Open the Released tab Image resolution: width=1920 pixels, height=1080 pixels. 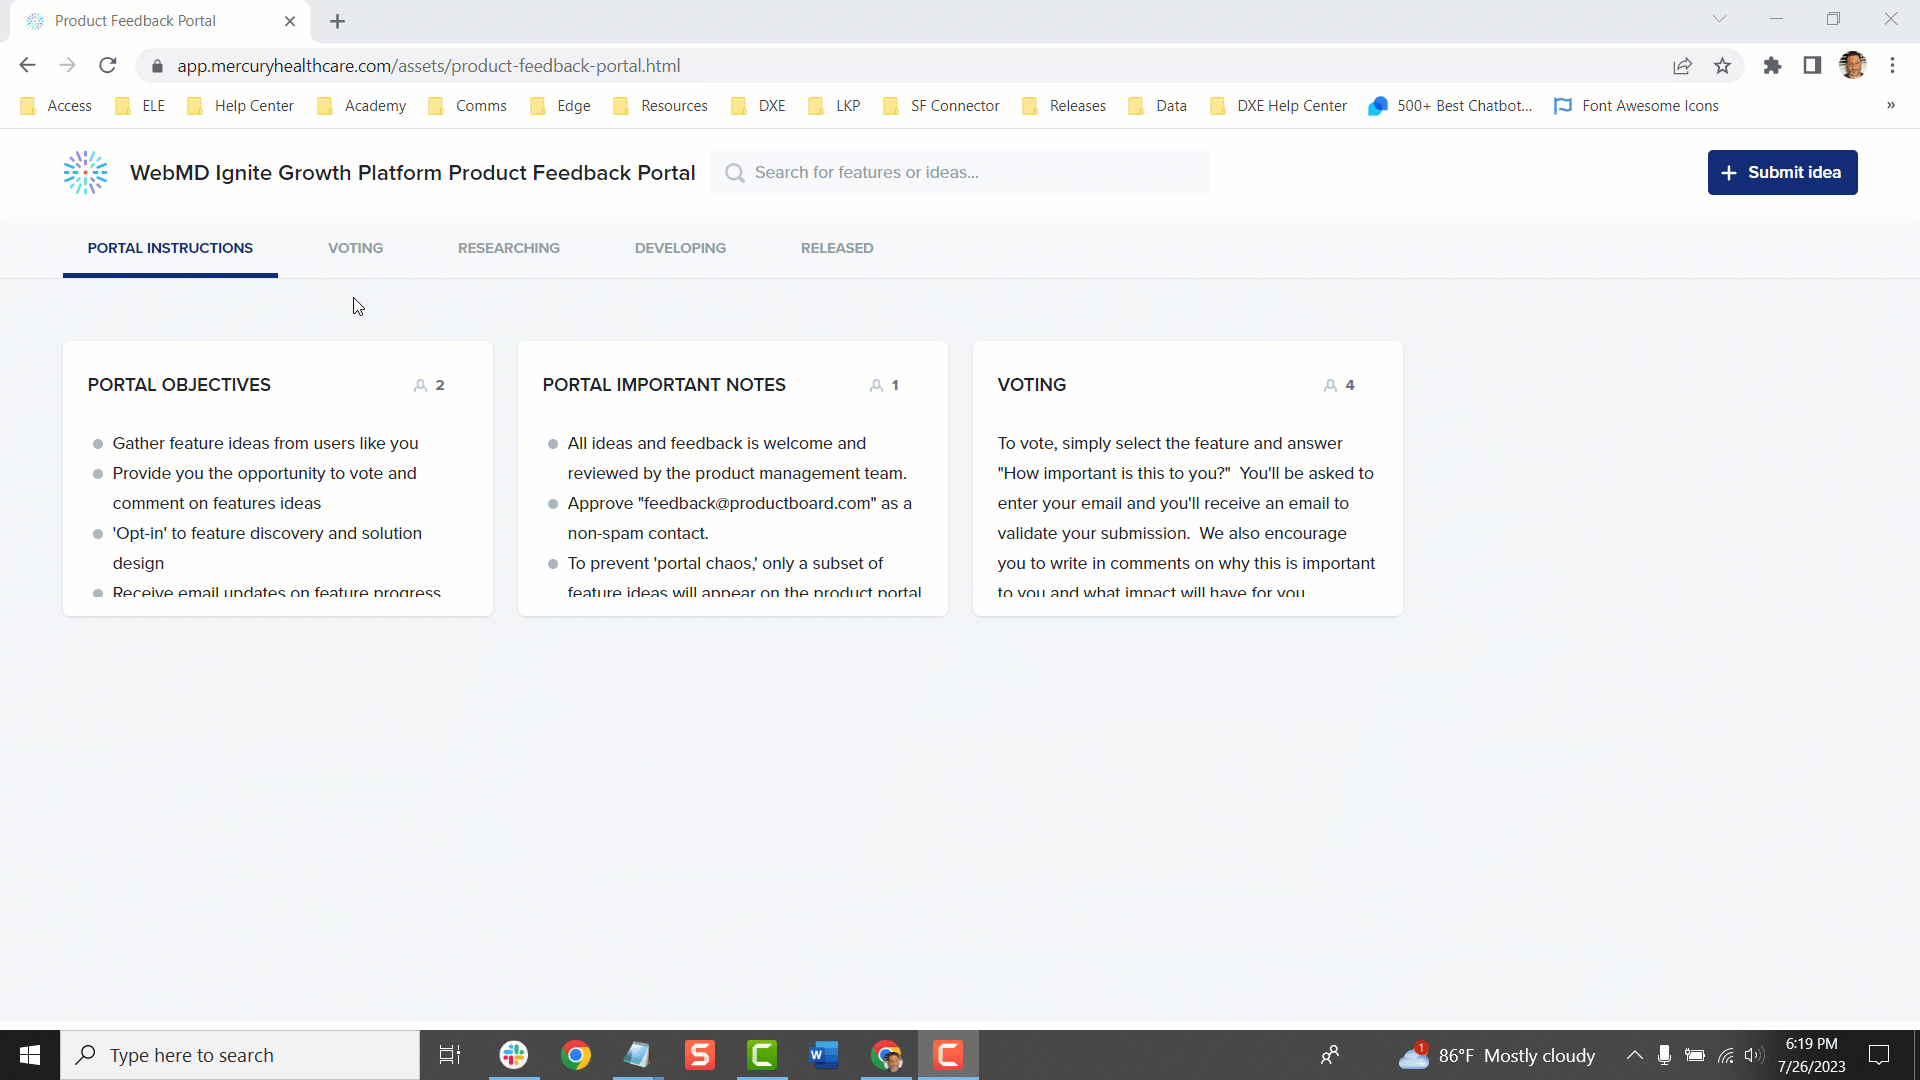coord(836,248)
